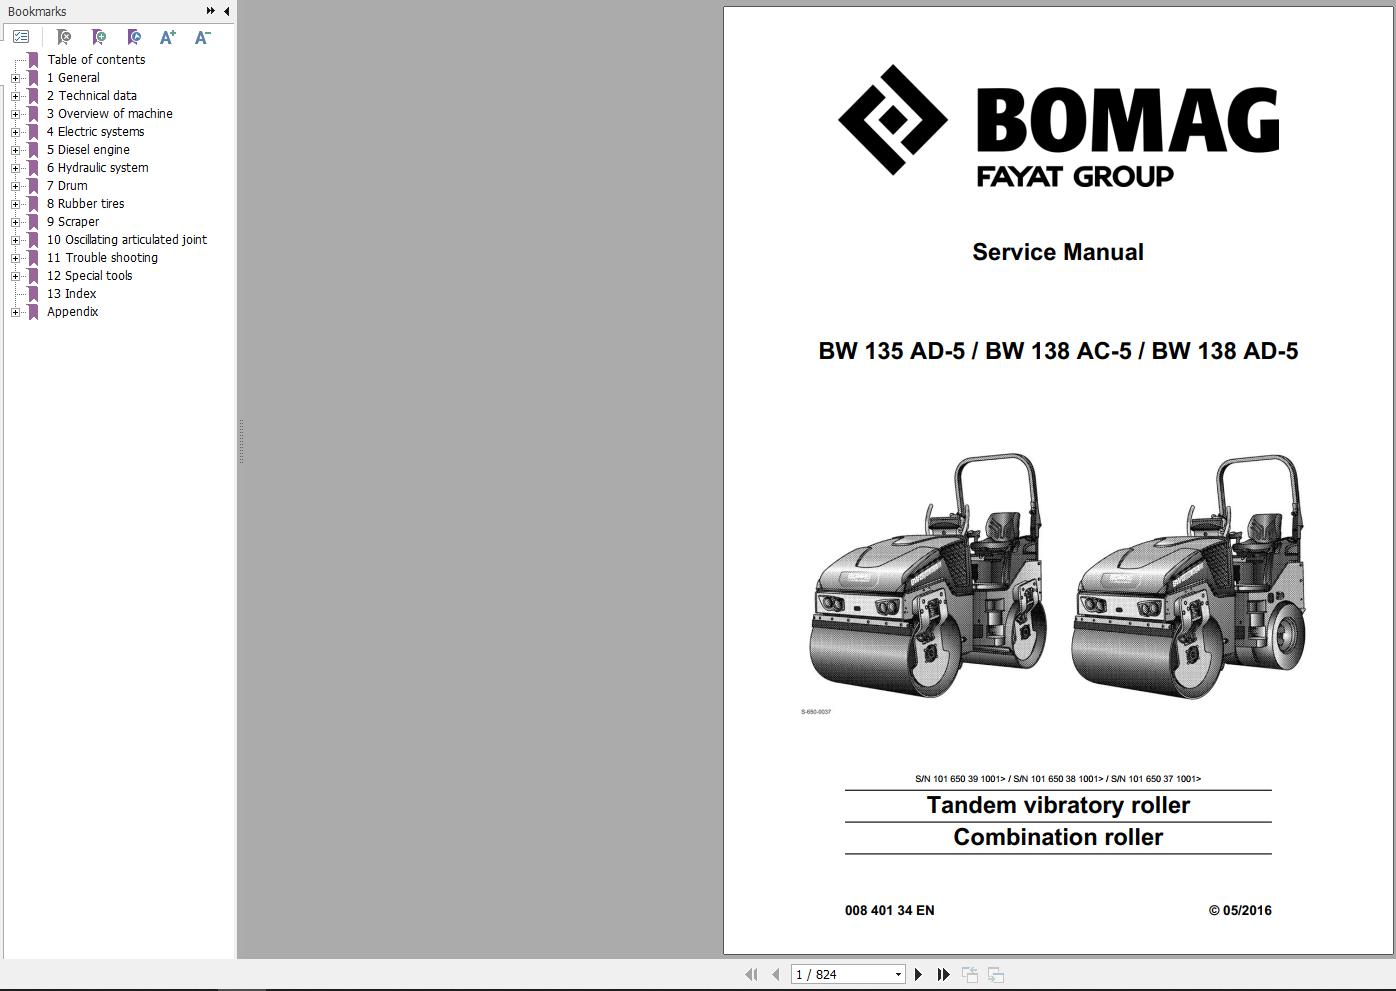Image resolution: width=1396 pixels, height=991 pixels.
Task: Click the previous view icon
Action: tap(970, 974)
